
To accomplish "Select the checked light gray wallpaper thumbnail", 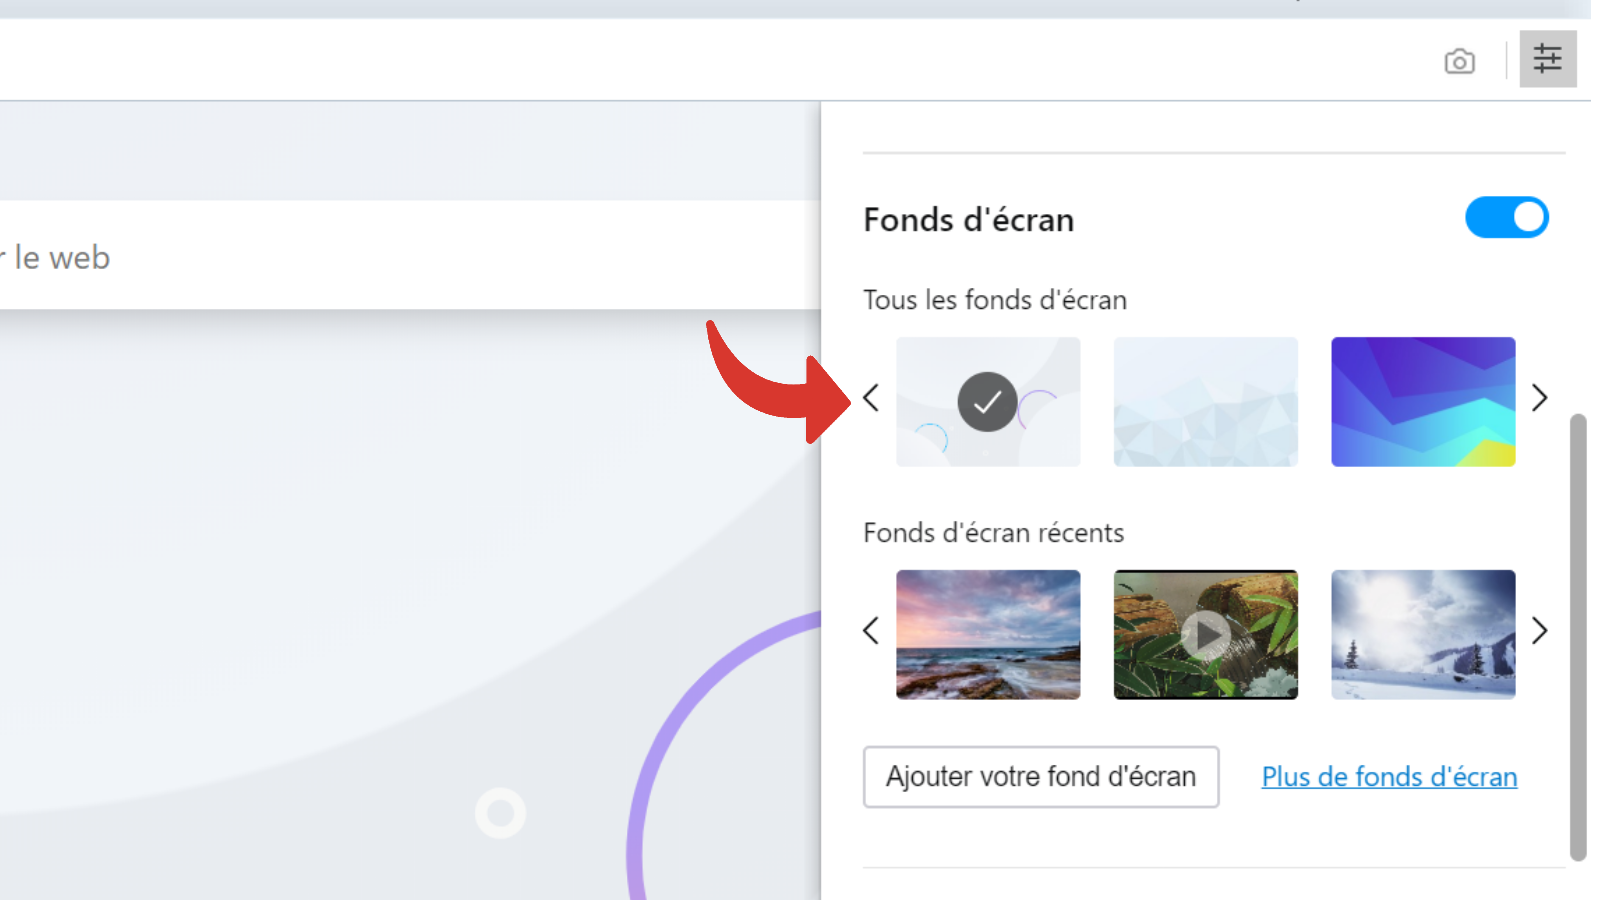I will click(x=988, y=402).
